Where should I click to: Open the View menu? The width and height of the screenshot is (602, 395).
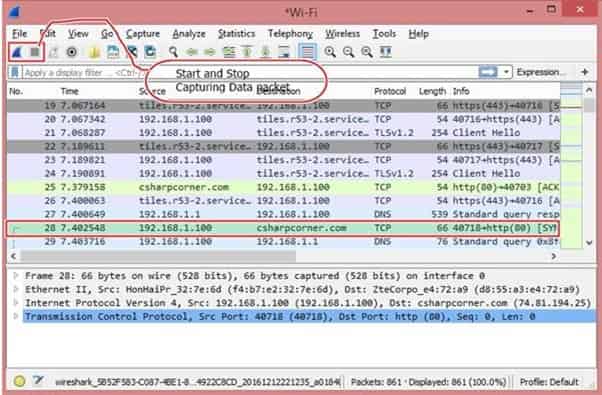tap(78, 34)
